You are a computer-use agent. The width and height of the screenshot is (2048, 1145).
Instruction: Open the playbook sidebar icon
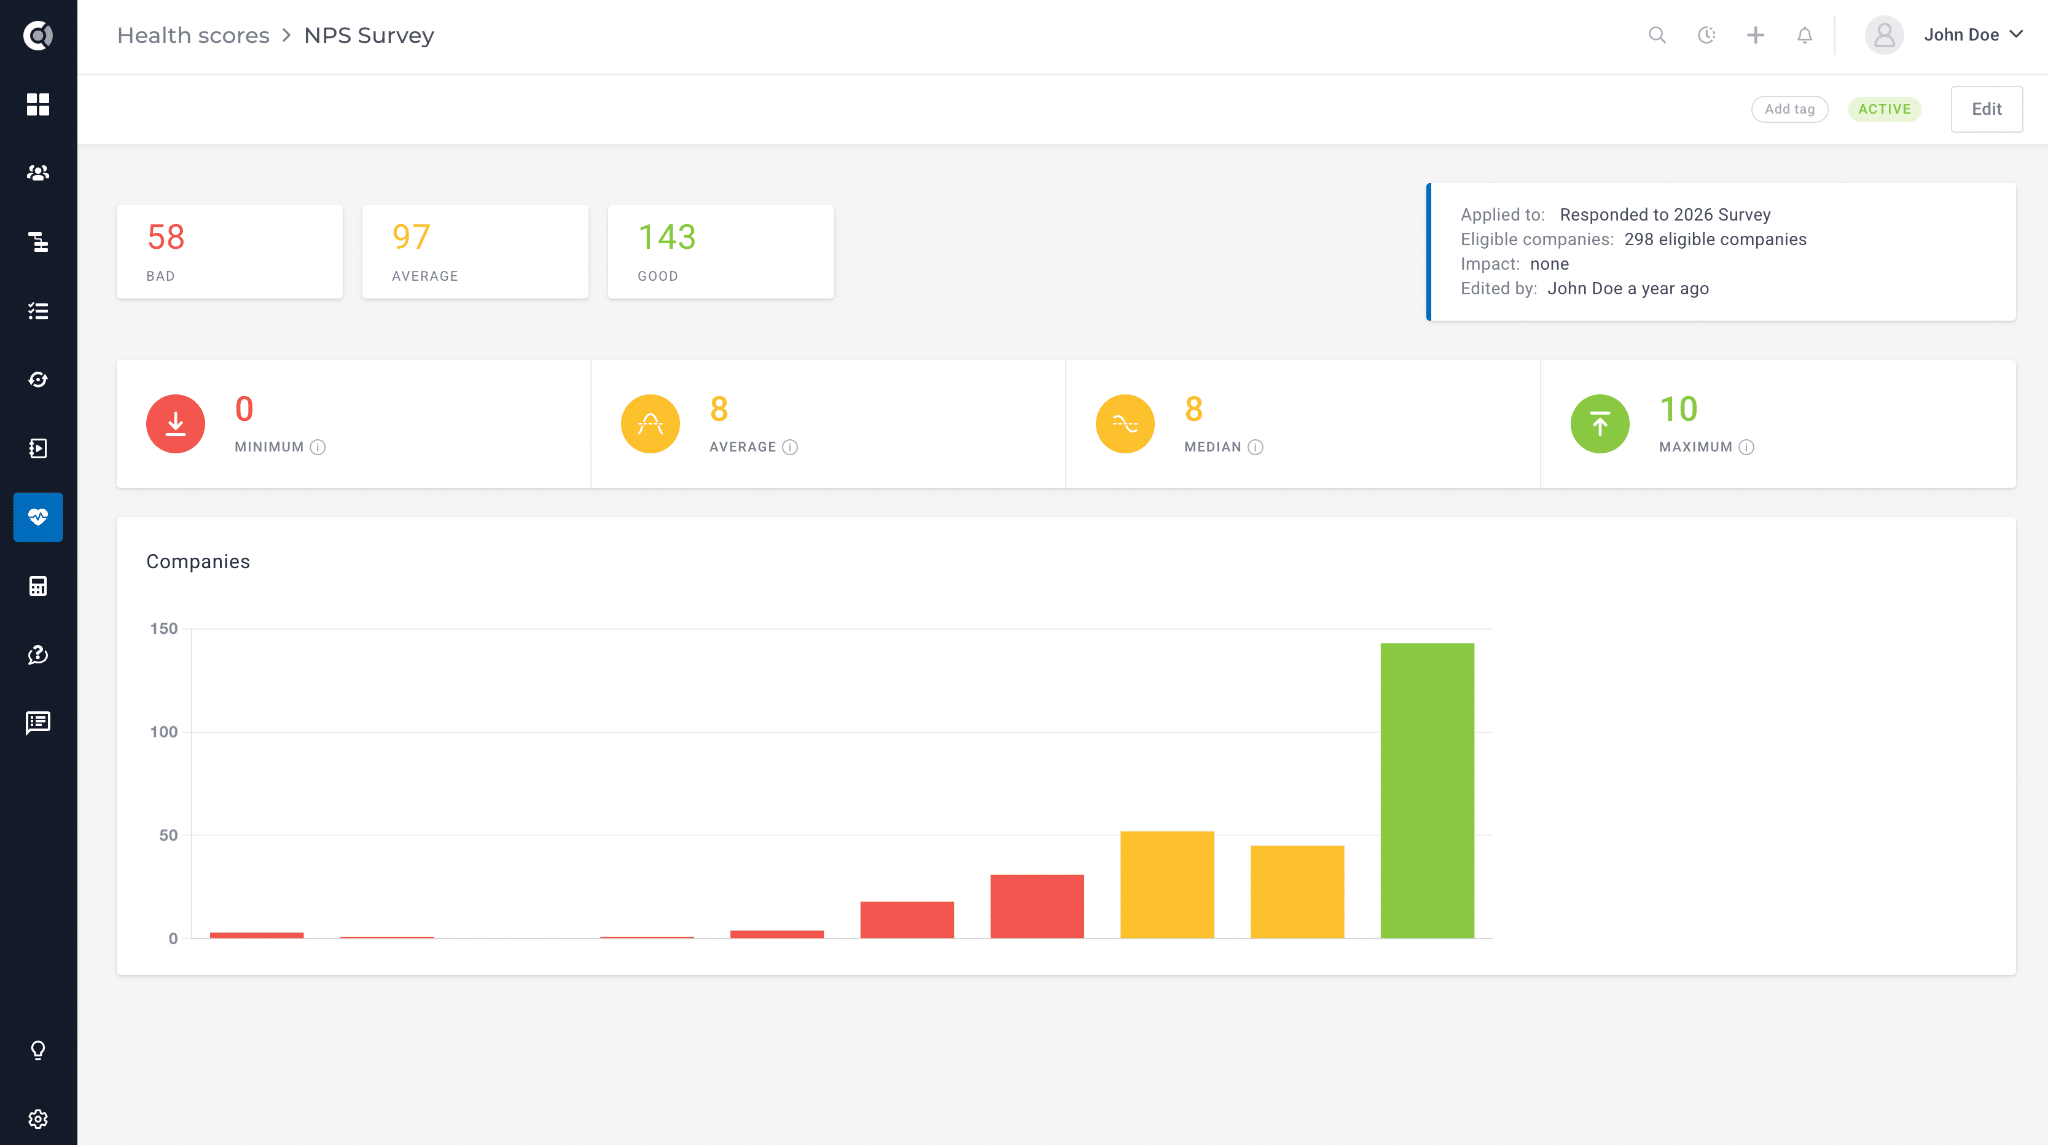pos(38,448)
